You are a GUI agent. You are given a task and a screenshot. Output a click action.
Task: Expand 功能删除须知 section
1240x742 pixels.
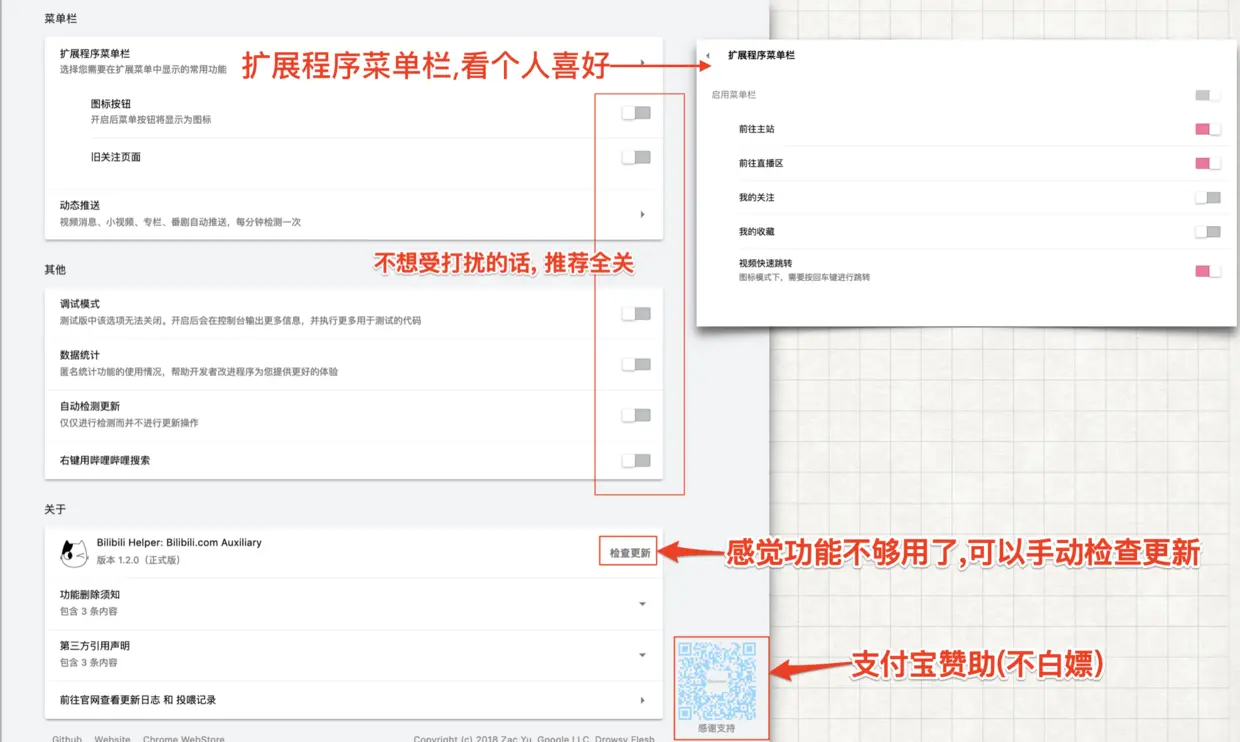(x=642, y=604)
